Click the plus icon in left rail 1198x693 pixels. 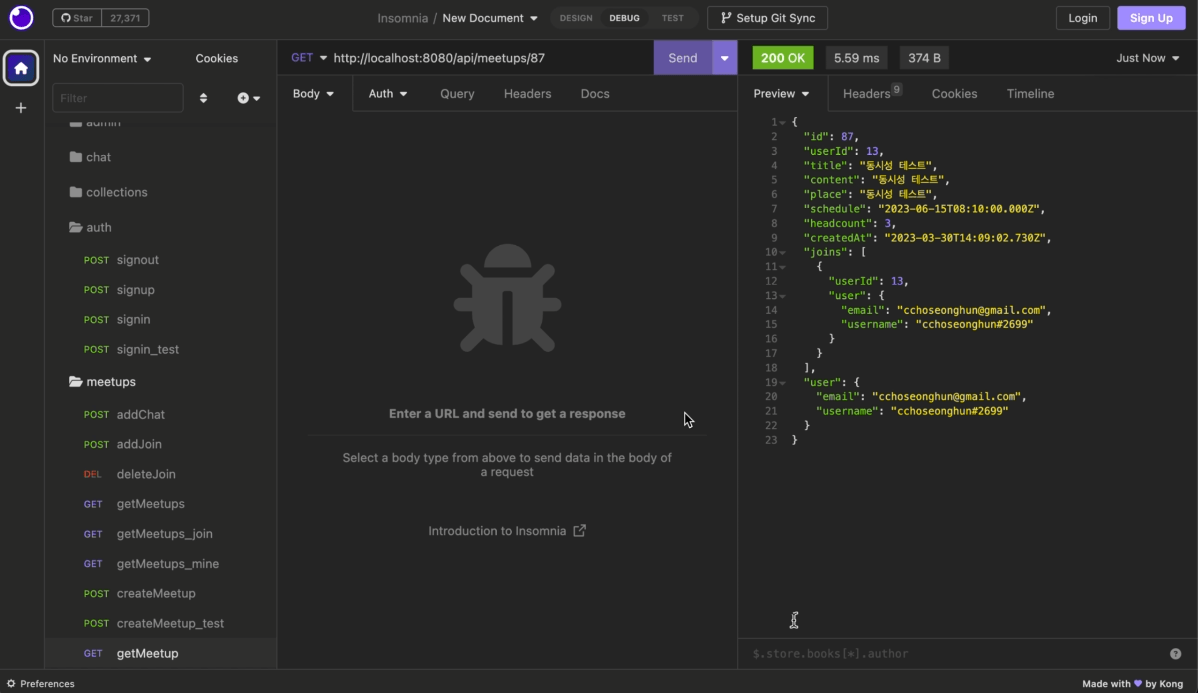pyautogui.click(x=21, y=108)
